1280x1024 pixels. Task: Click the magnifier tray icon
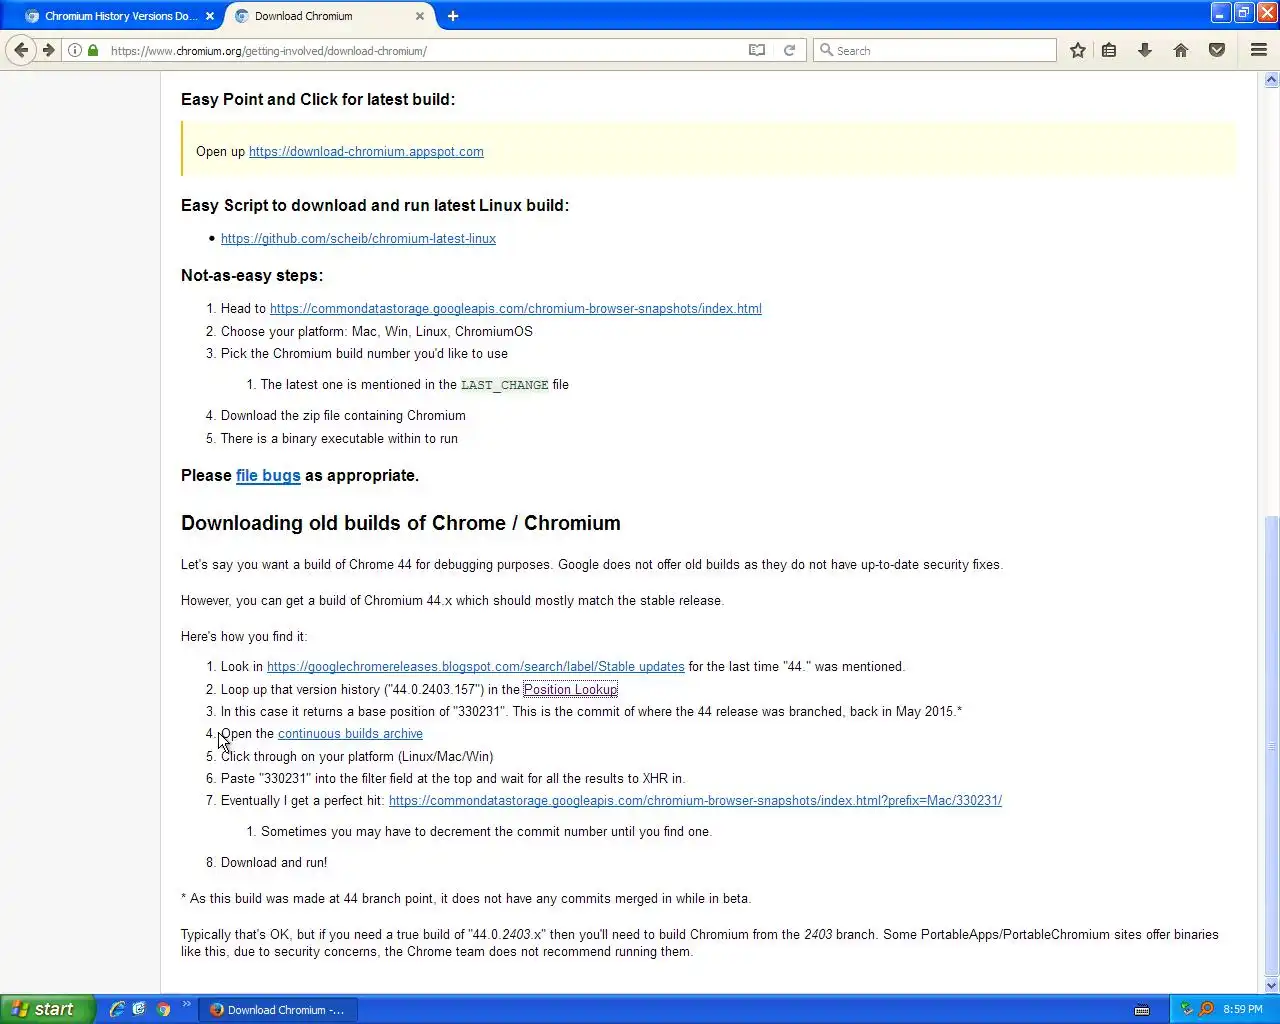(1206, 1009)
